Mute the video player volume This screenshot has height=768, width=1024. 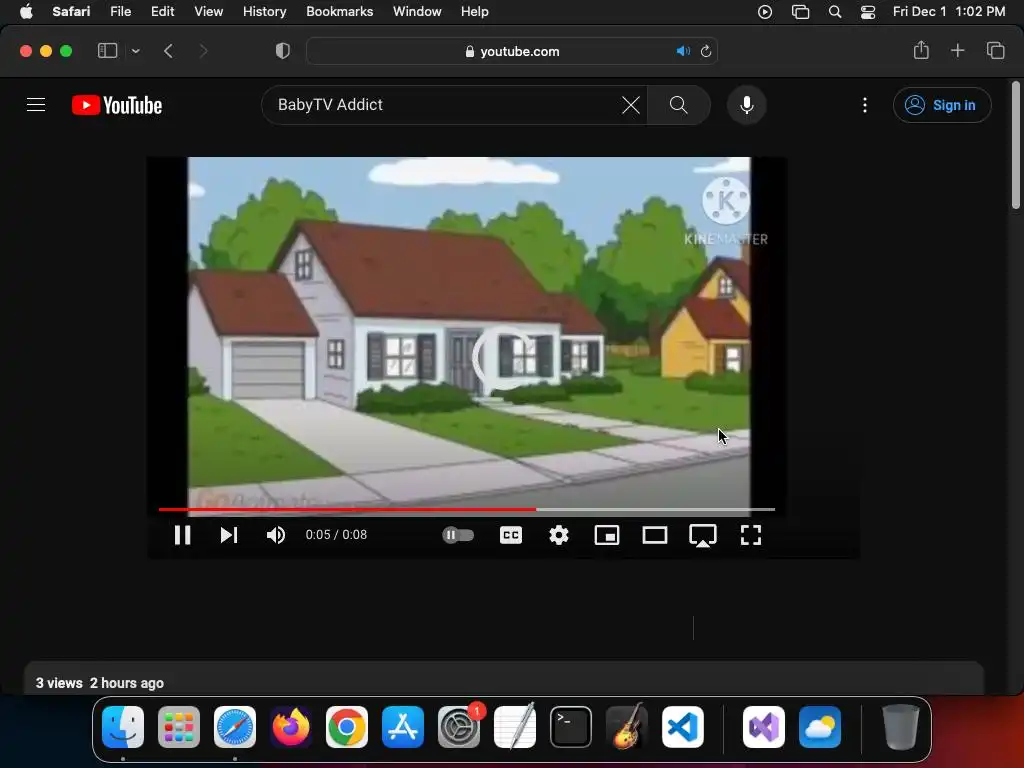pos(276,535)
